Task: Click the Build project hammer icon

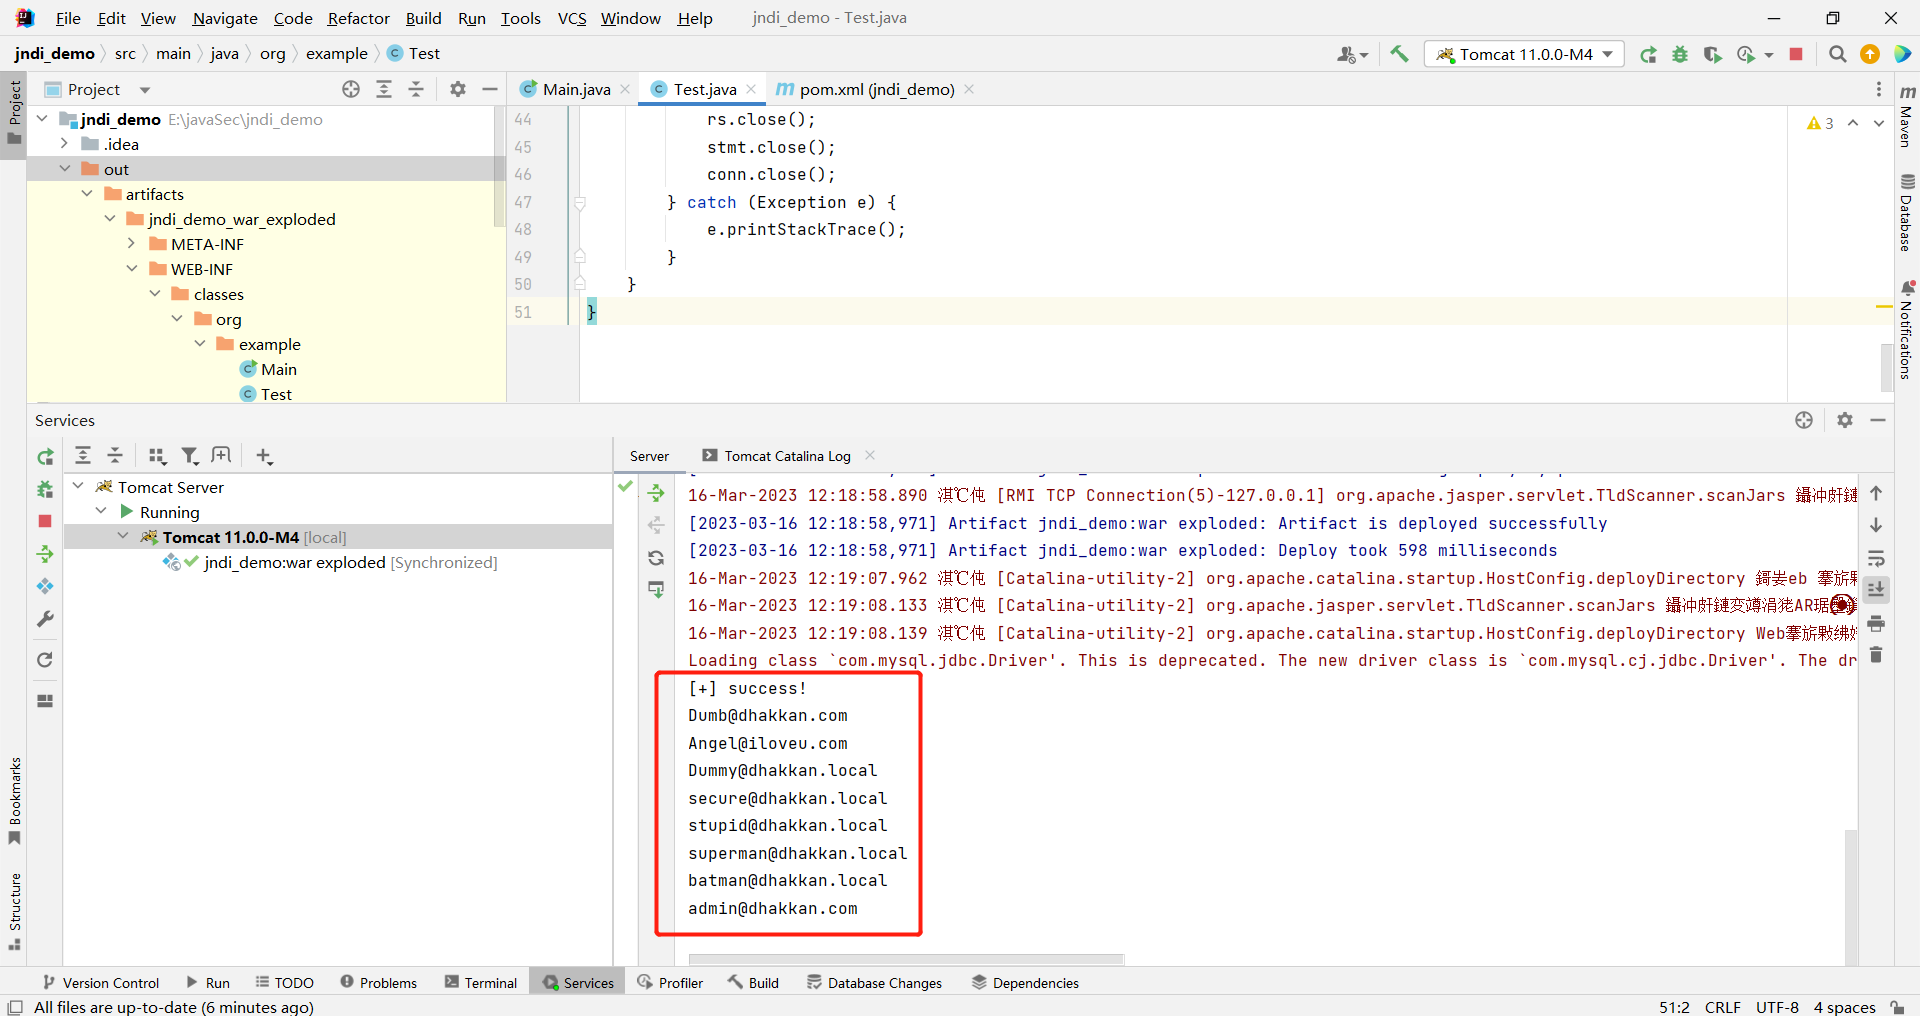Action: tap(1399, 54)
